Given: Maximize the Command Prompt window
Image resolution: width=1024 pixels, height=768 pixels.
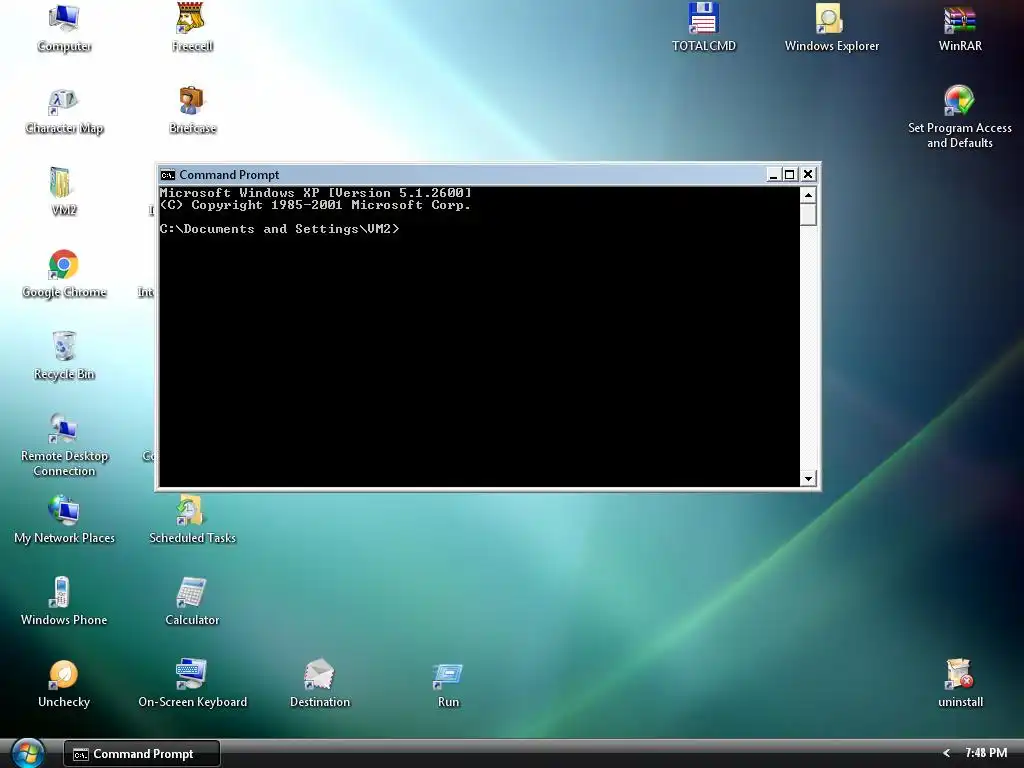Looking at the screenshot, I should (790, 174).
